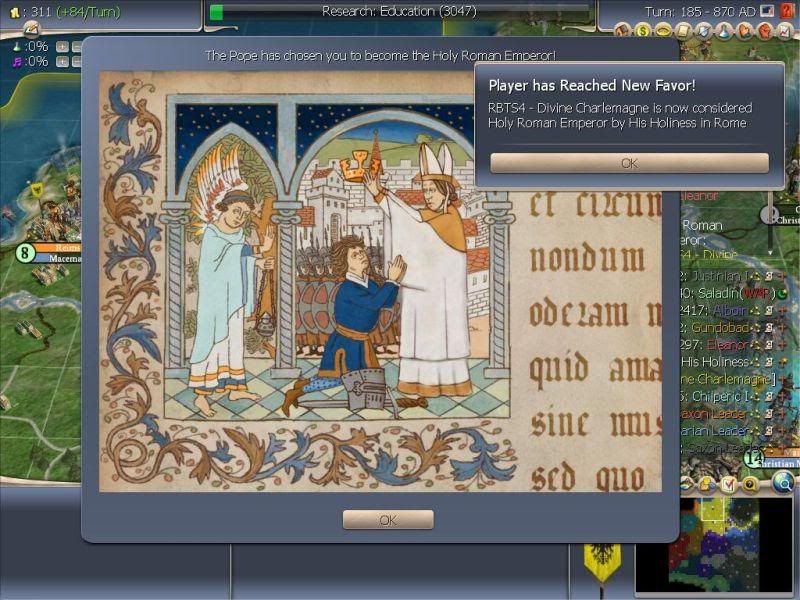
Task: Click the yellow eye bare-map icon
Action: tap(749, 484)
